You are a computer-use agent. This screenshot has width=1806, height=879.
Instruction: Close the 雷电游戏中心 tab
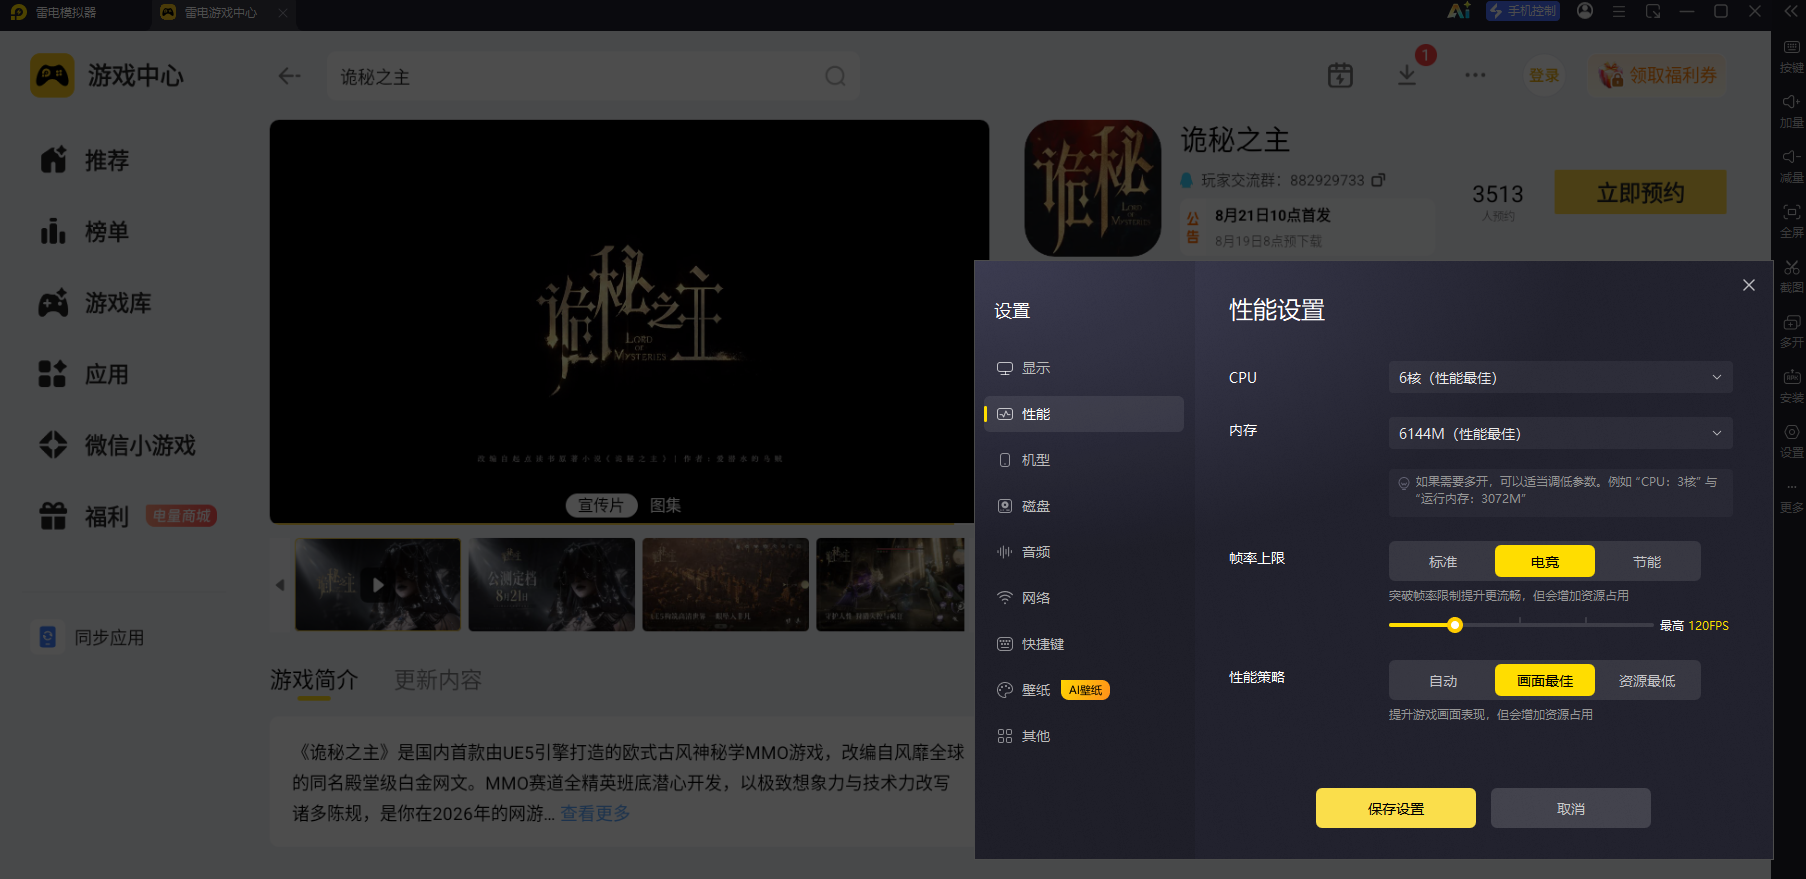pos(283,13)
